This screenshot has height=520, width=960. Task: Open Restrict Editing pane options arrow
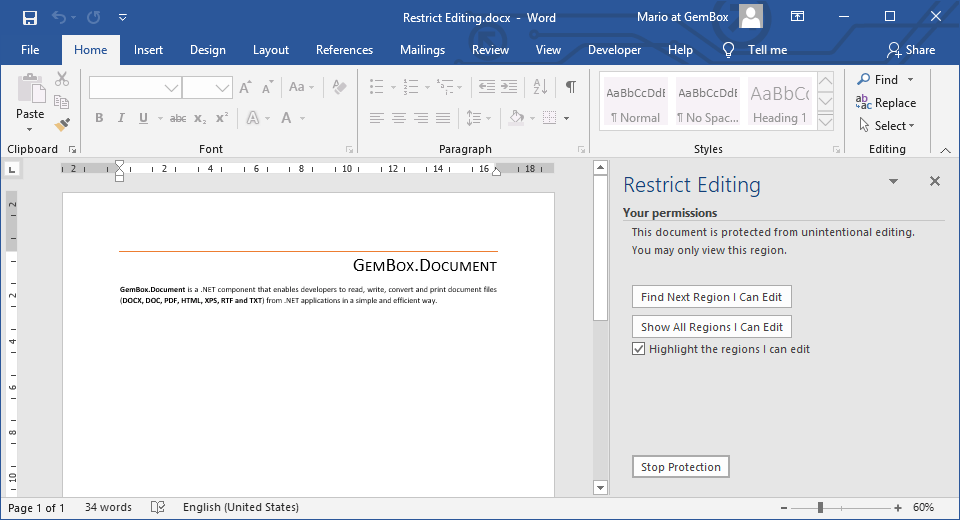(893, 182)
